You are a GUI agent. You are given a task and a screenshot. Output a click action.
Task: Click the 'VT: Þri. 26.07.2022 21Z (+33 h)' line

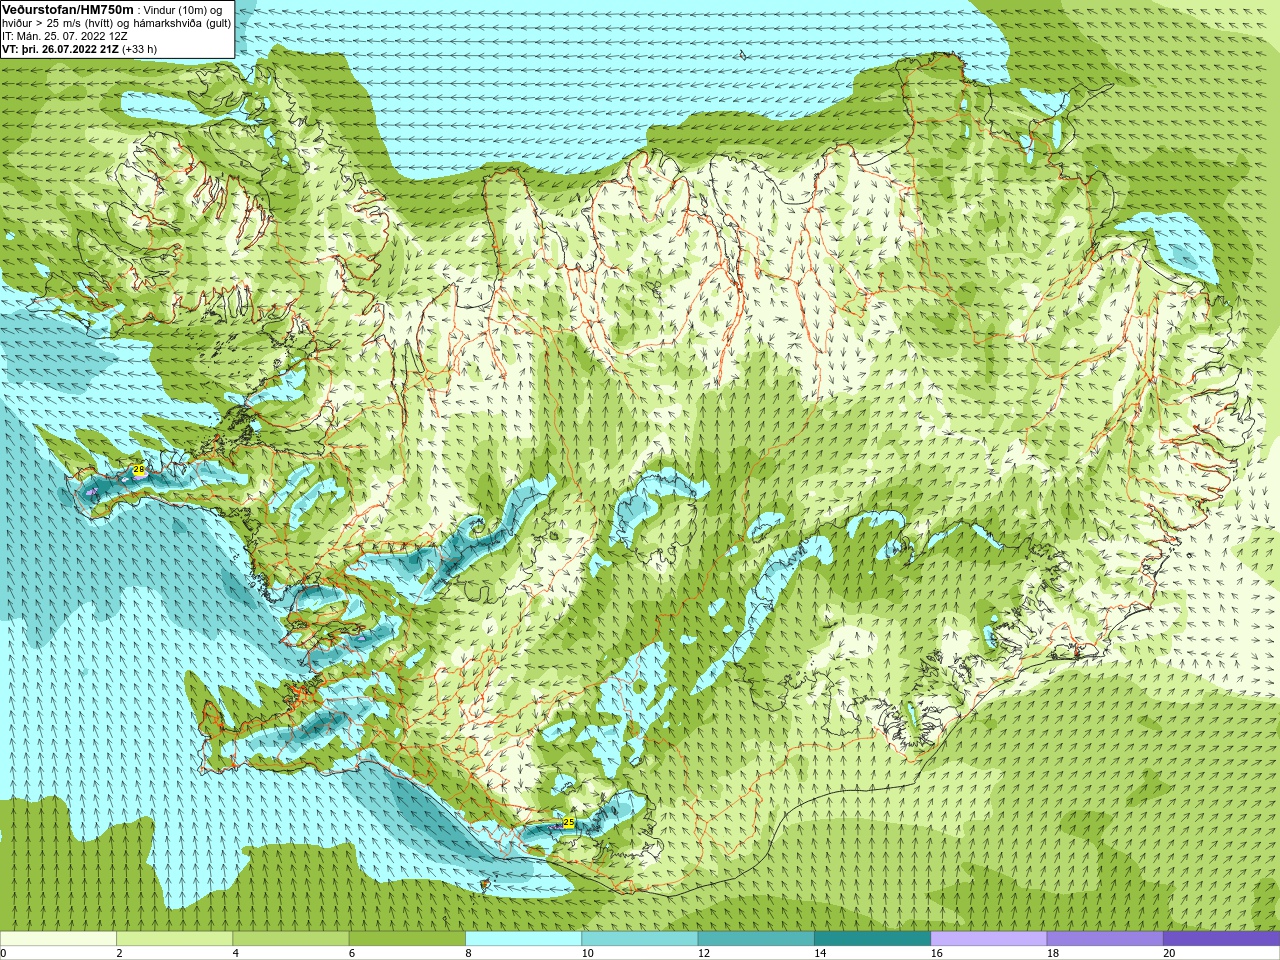coord(79,49)
